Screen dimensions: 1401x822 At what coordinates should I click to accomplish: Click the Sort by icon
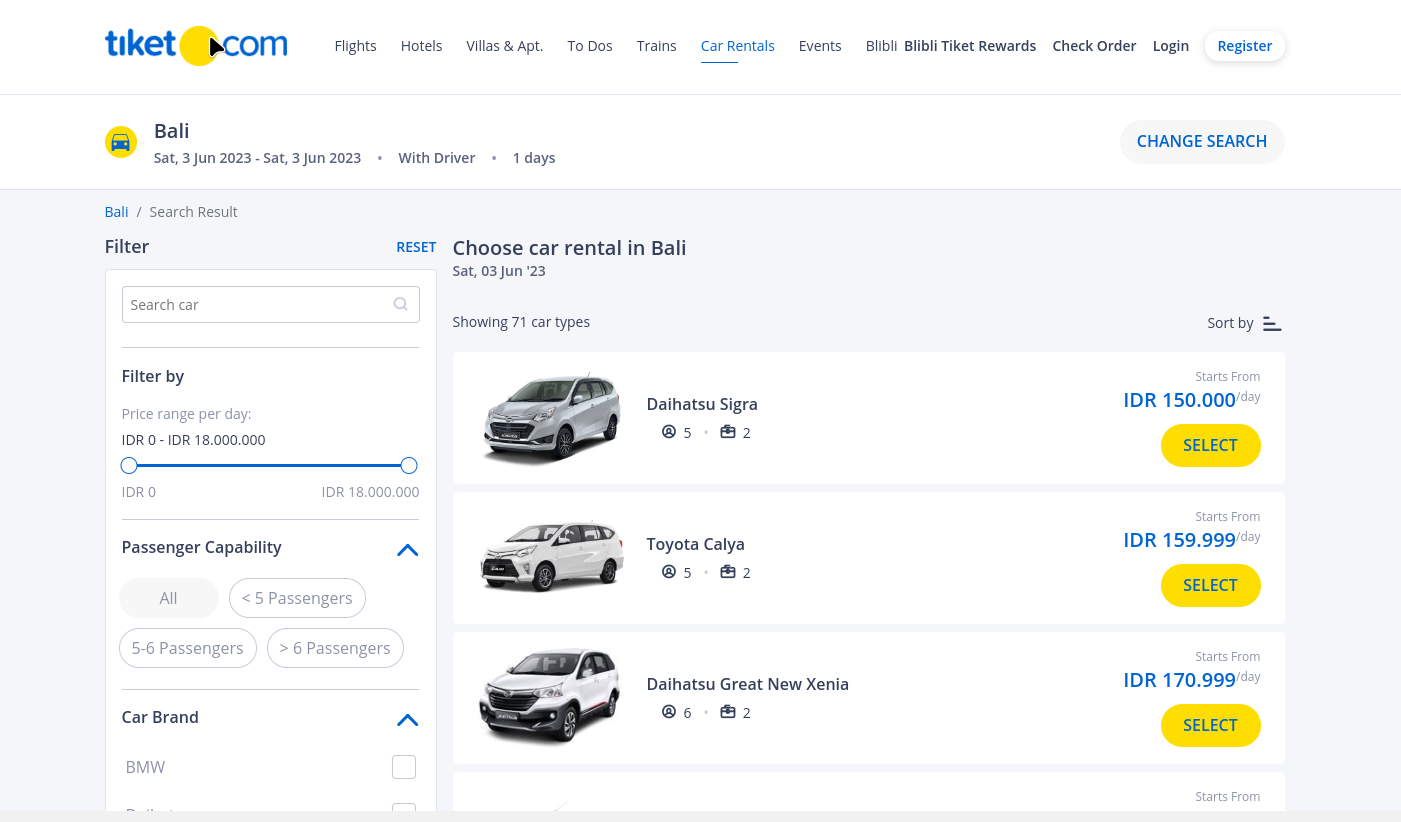pos(1272,323)
